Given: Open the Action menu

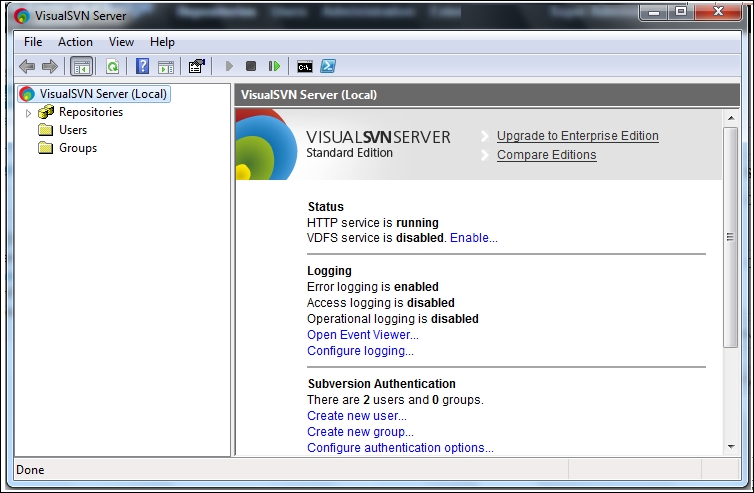Looking at the screenshot, I should pyautogui.click(x=75, y=42).
